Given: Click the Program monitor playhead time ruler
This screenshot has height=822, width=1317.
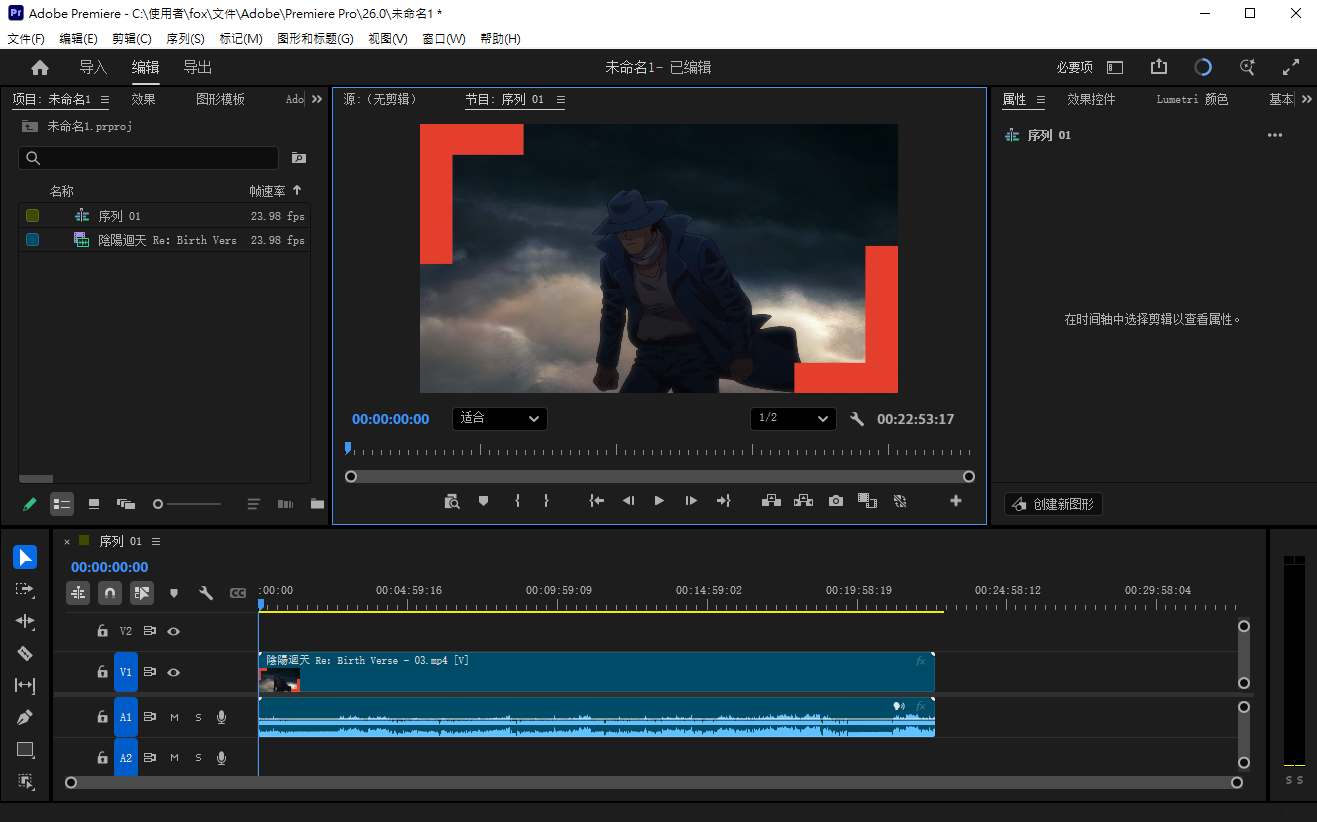Looking at the screenshot, I should [660, 450].
